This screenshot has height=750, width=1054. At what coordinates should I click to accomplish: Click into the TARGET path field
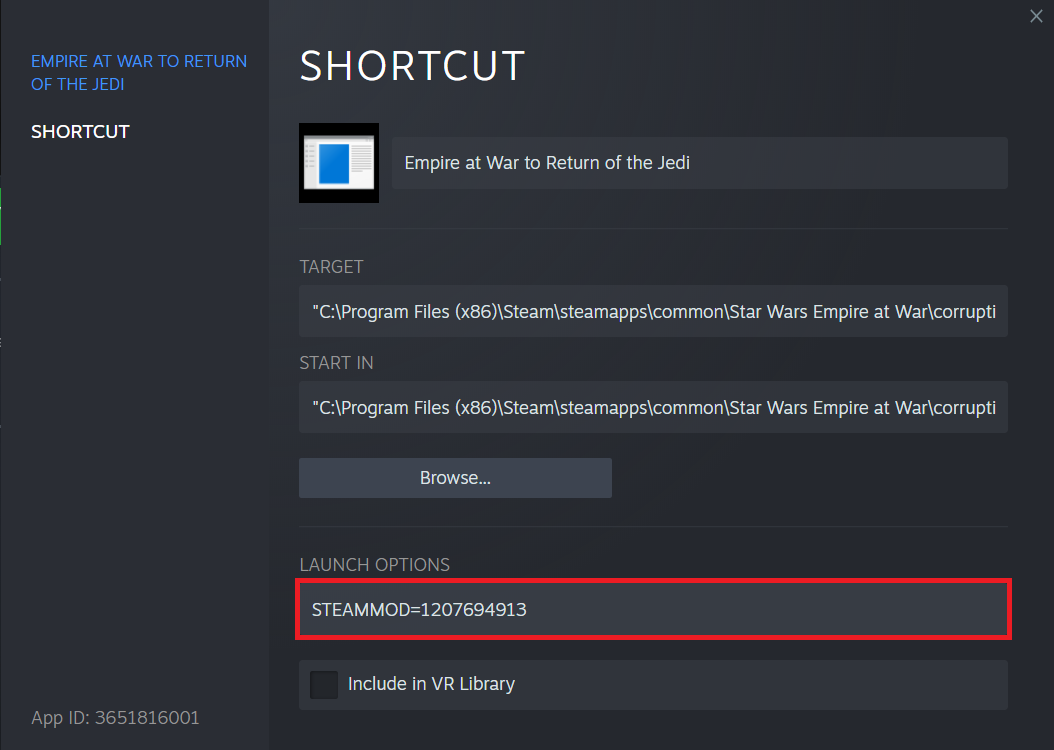click(x=653, y=311)
